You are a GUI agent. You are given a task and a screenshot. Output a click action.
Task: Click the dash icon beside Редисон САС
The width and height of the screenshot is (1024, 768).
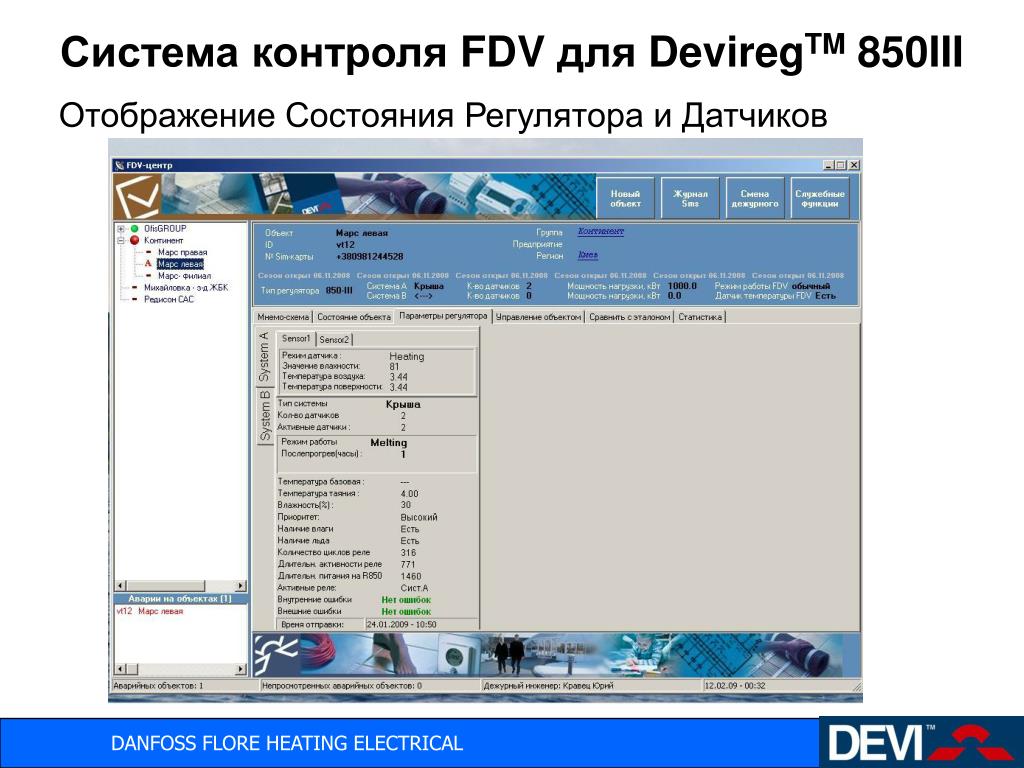point(135,299)
